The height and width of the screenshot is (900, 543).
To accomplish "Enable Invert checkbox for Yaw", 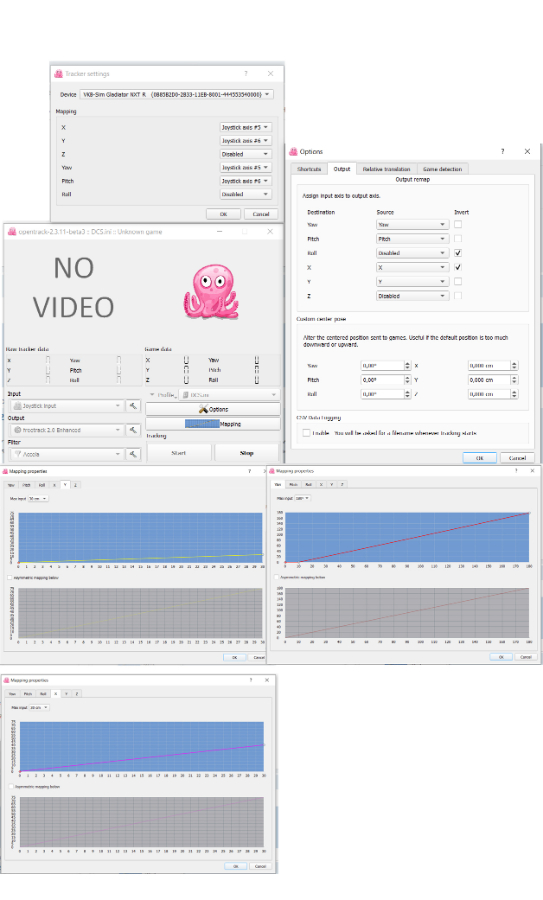I will (457, 224).
